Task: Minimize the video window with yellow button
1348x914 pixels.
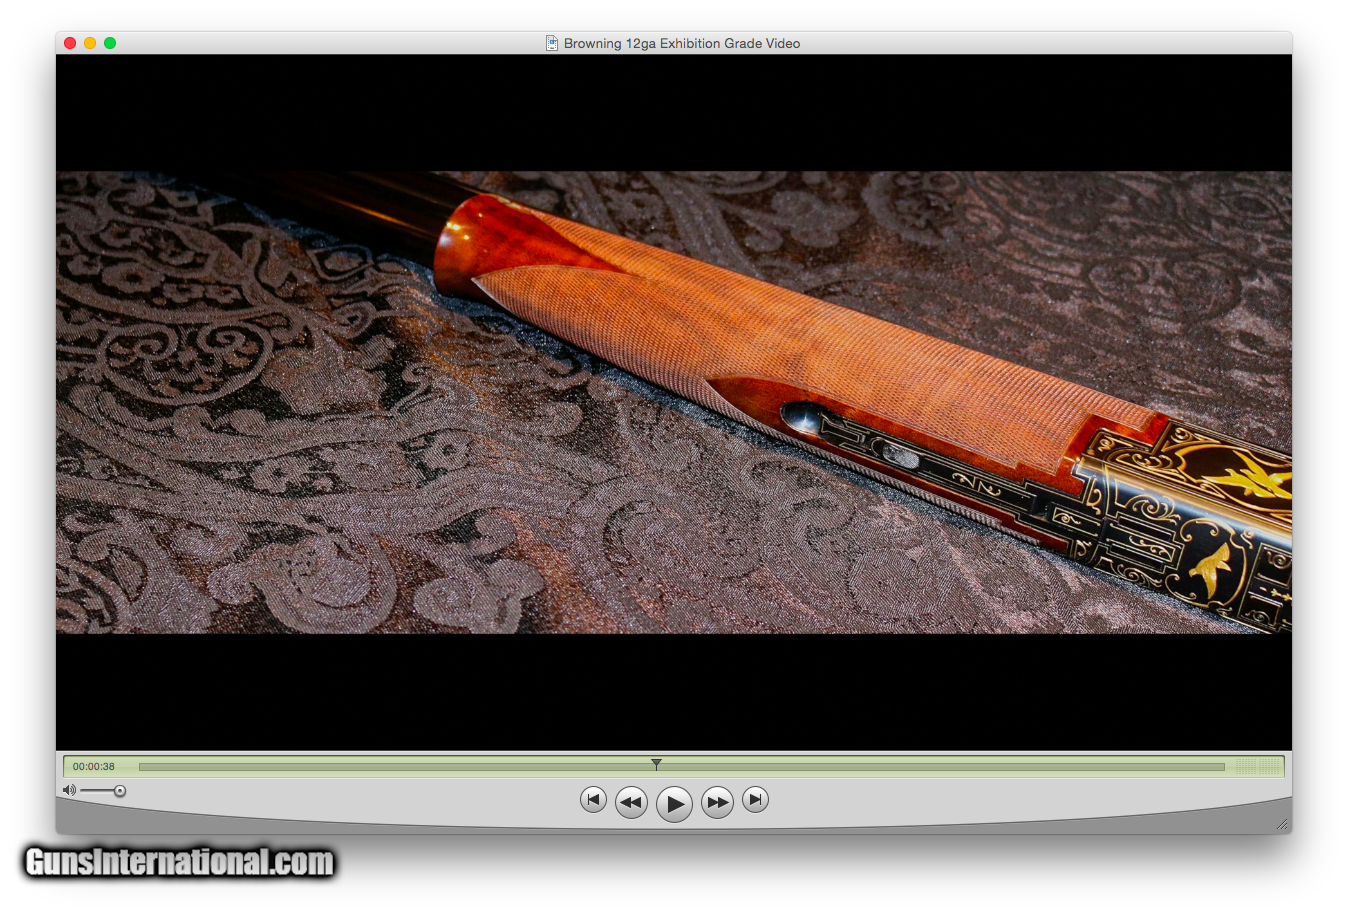Action: pyautogui.click(x=90, y=43)
